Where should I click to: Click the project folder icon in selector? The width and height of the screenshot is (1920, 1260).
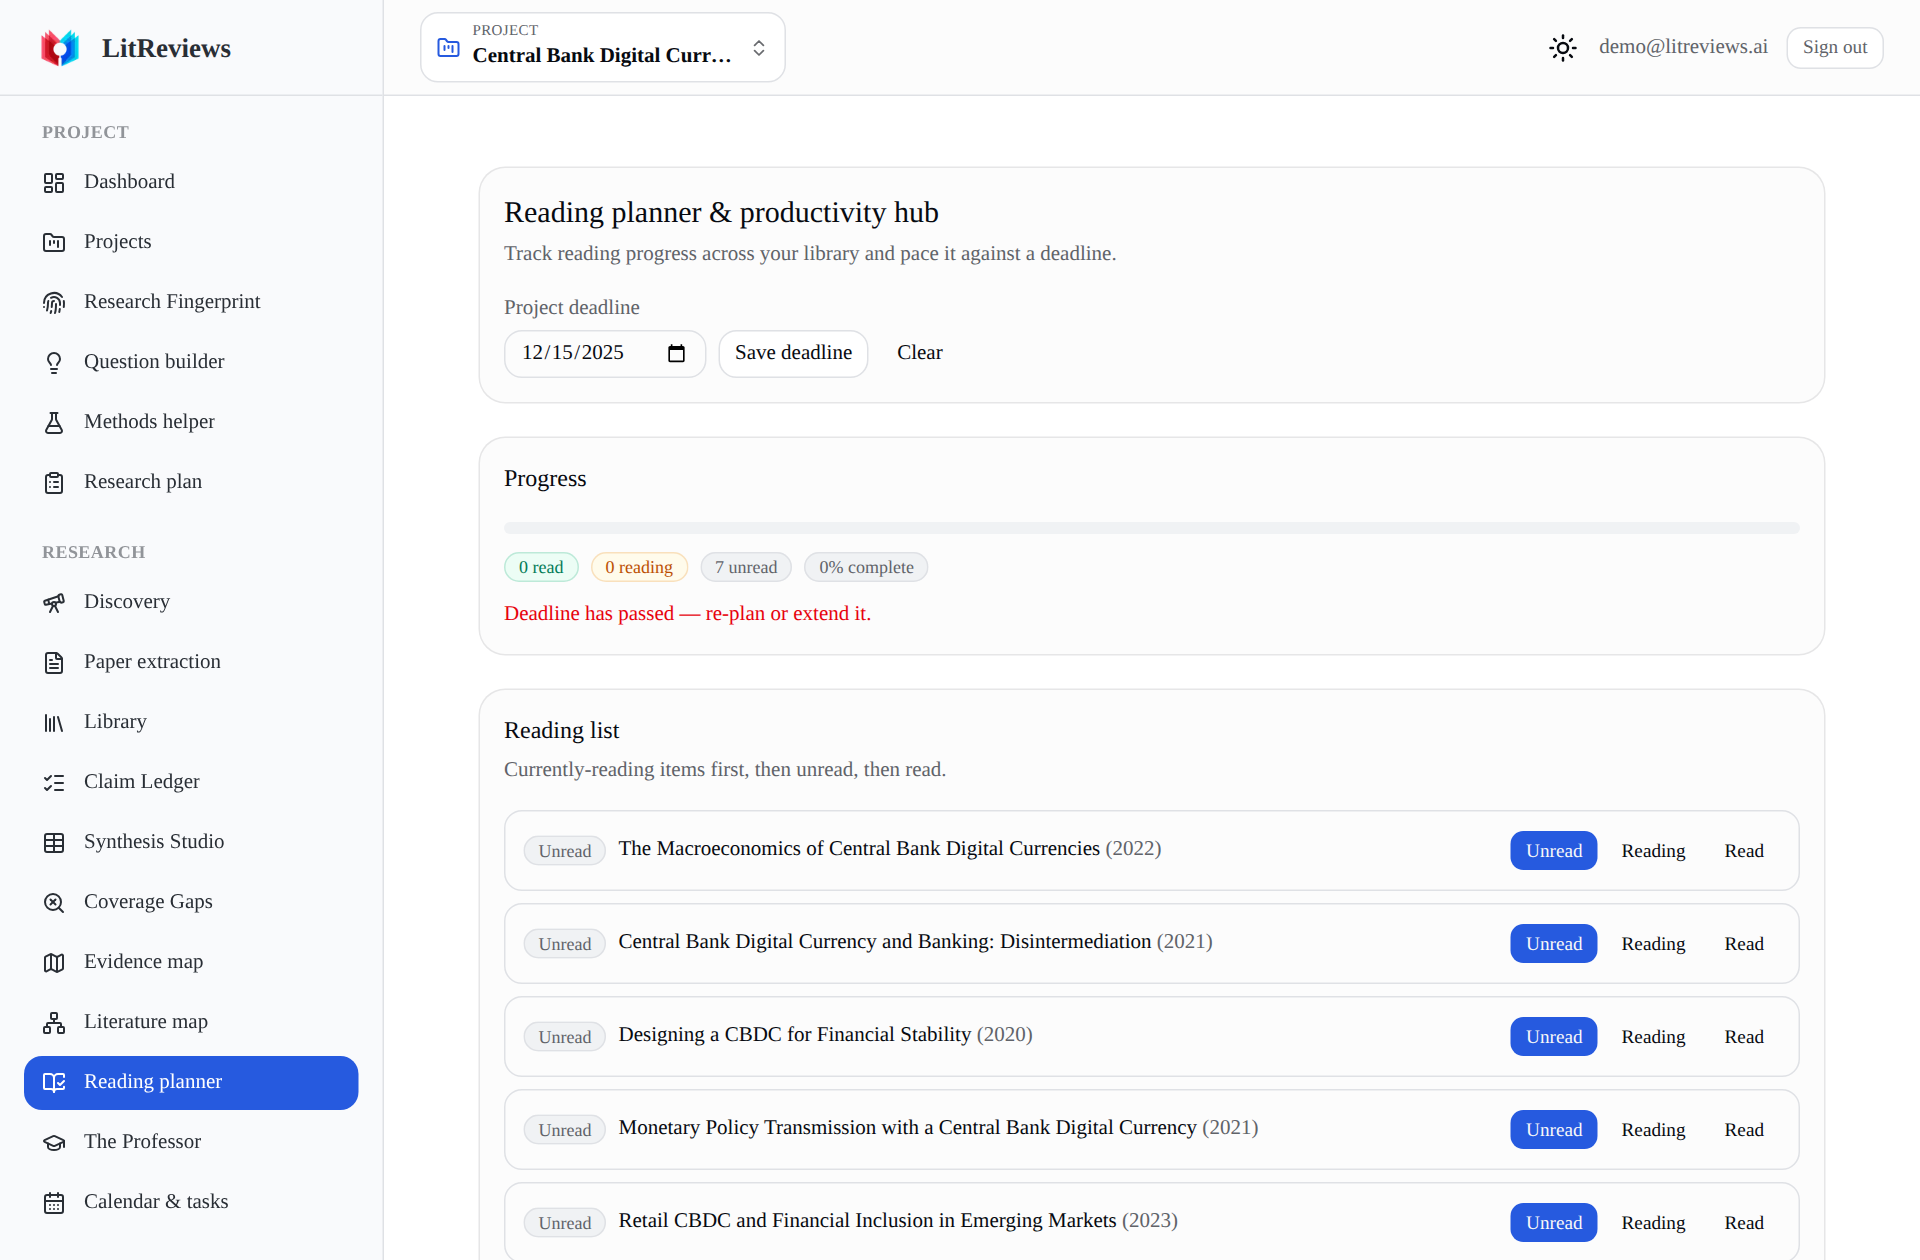[x=449, y=47]
